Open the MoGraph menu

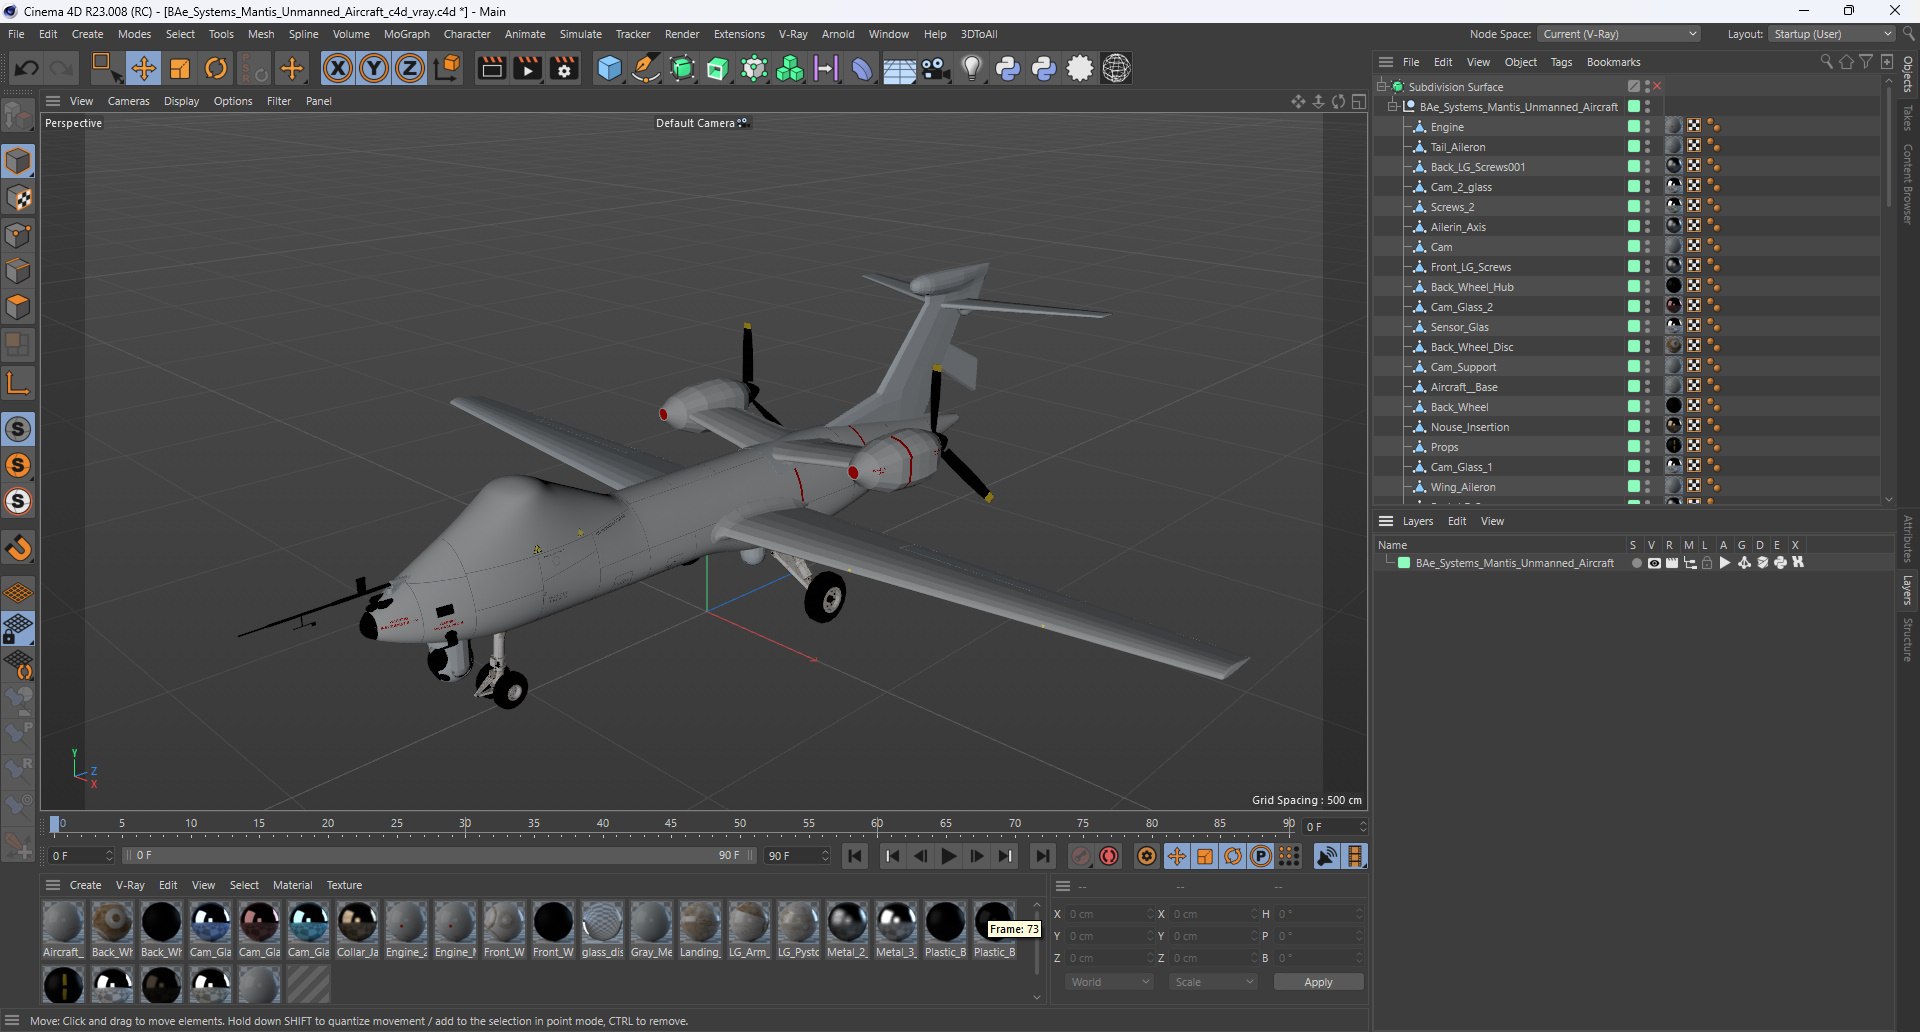pos(406,34)
